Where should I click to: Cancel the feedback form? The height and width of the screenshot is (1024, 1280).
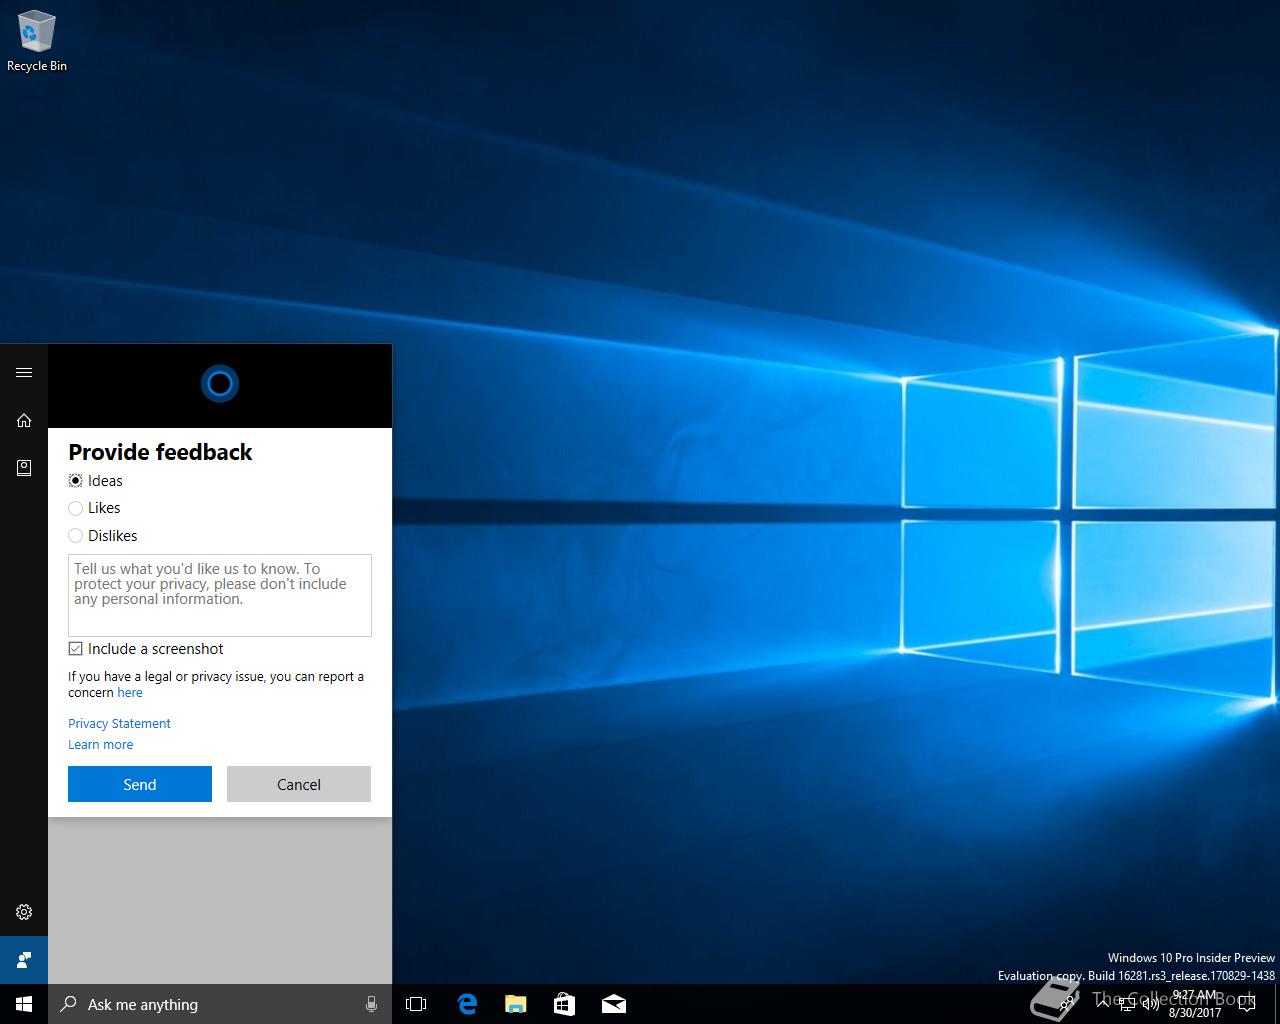coord(298,785)
